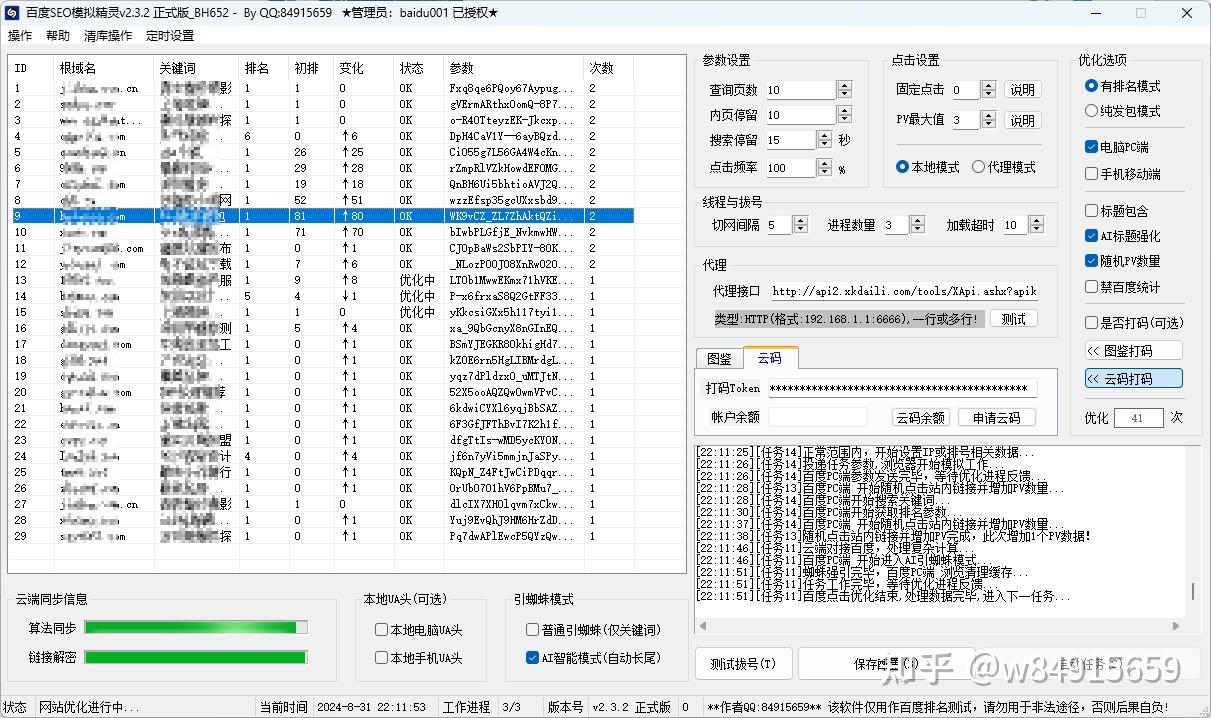Click the 测试拨号(T) button
1211x718 pixels.
tap(743, 664)
